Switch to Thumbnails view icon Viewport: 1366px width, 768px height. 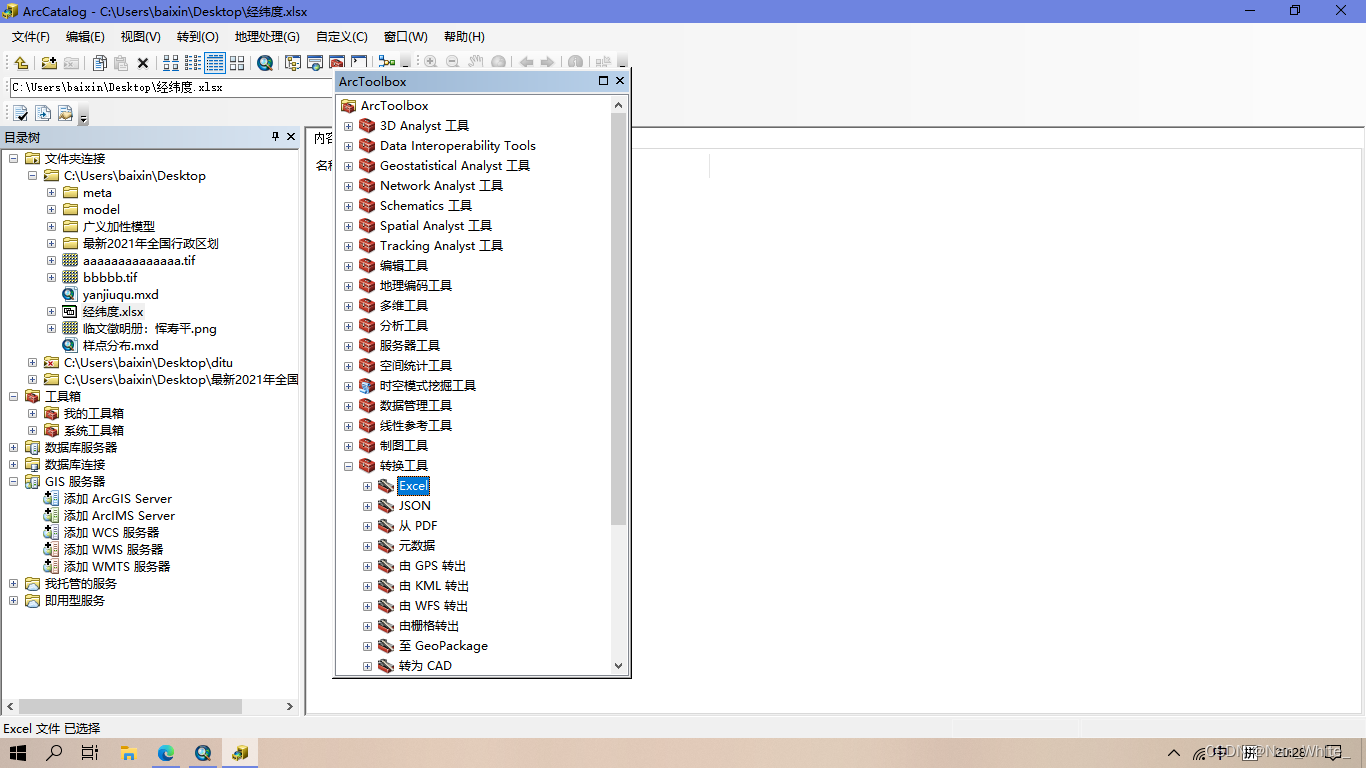[x=237, y=63]
